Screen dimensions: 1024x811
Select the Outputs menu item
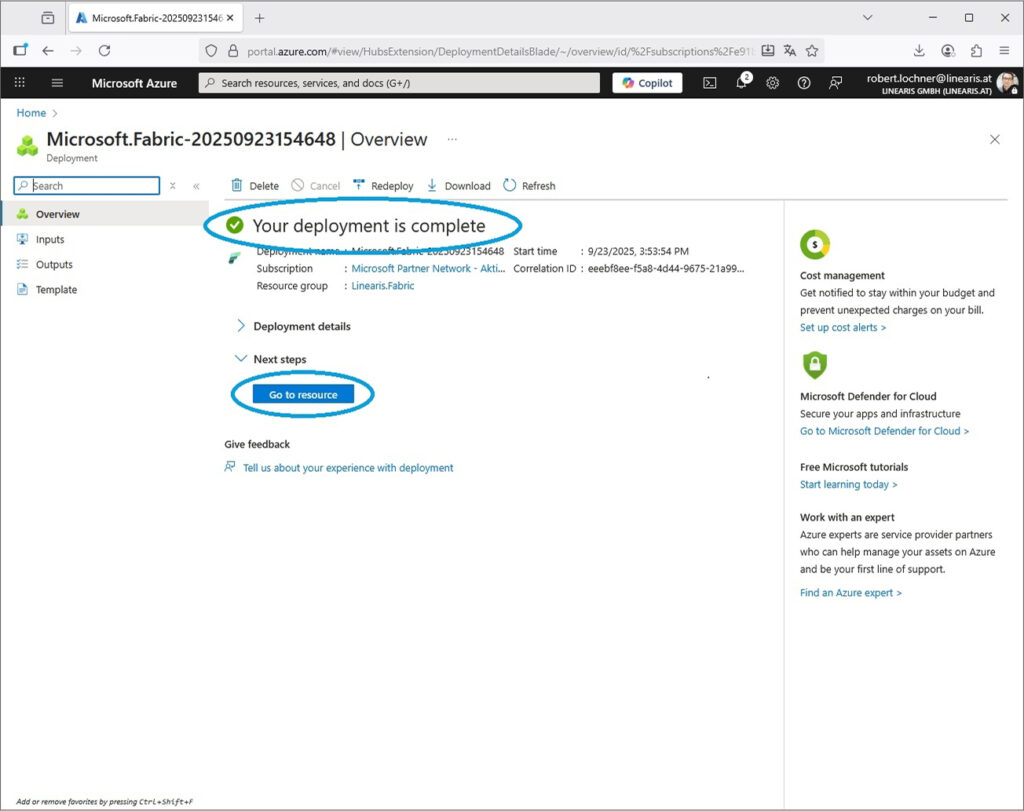coord(104,264)
